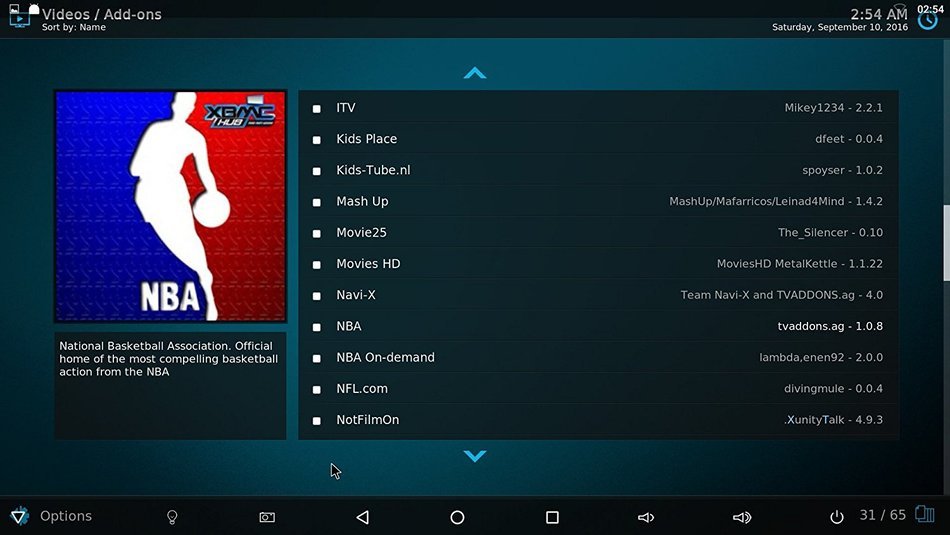The width and height of the screenshot is (950, 535).
Task: Click the power icon
Action: (837, 517)
